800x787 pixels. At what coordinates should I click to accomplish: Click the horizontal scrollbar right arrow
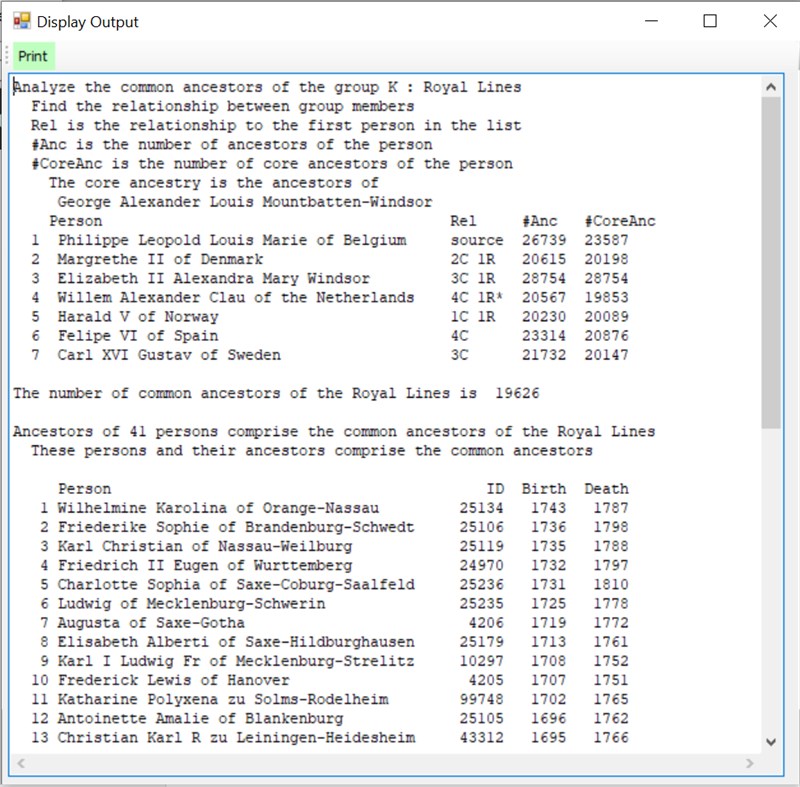coord(748,762)
